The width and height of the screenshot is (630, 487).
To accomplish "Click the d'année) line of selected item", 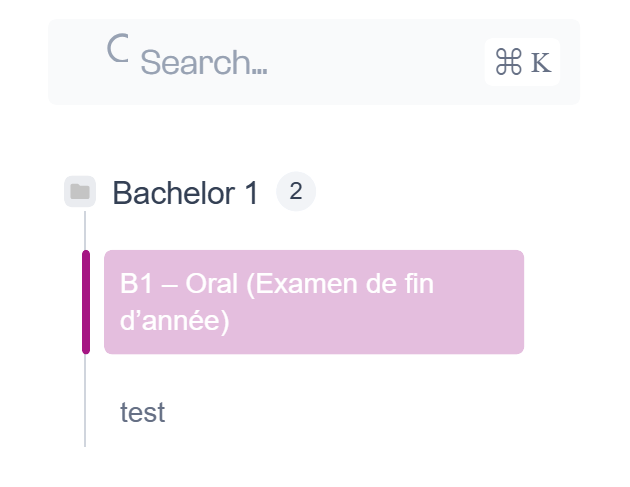I will click(x=175, y=321).
